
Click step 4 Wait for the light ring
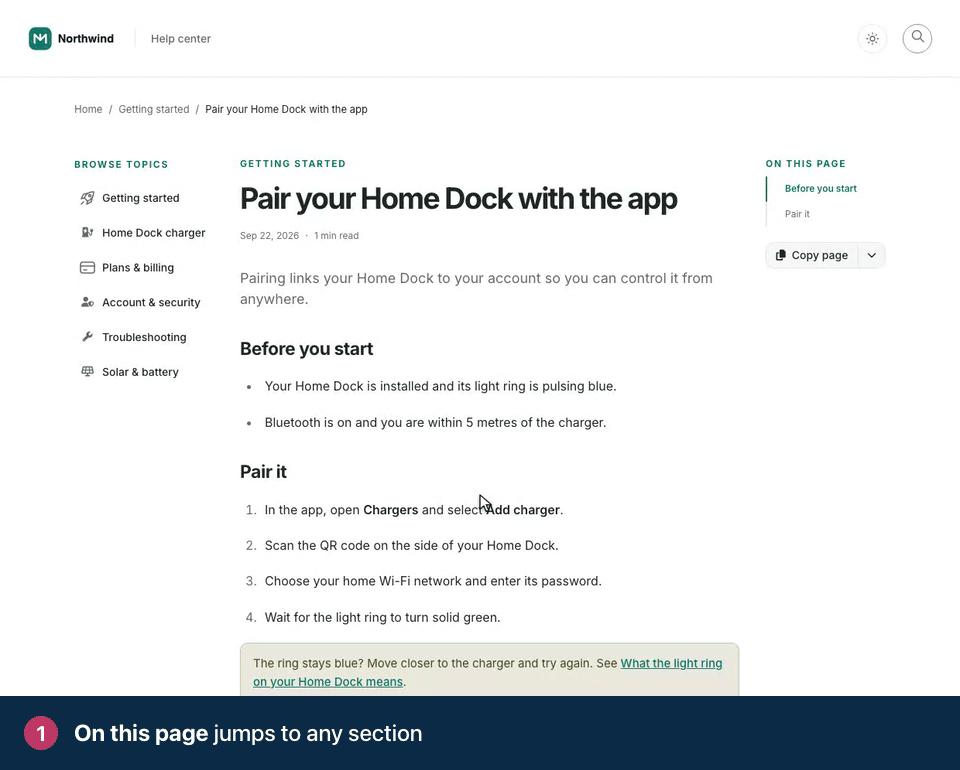coord(382,617)
